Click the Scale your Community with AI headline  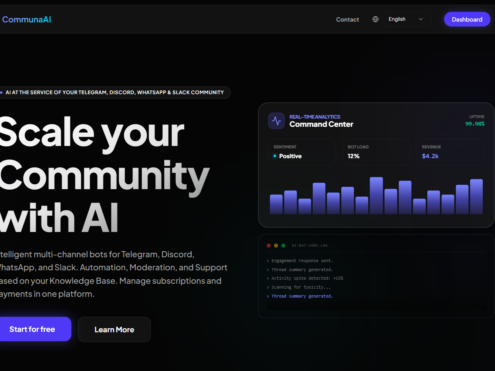pyautogui.click(x=104, y=175)
